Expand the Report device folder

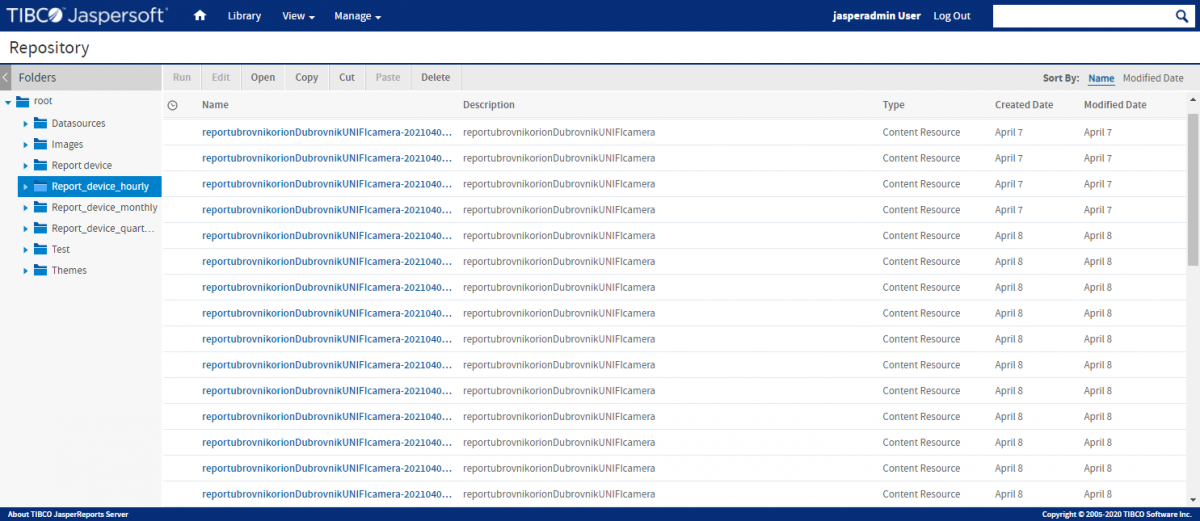click(26, 165)
